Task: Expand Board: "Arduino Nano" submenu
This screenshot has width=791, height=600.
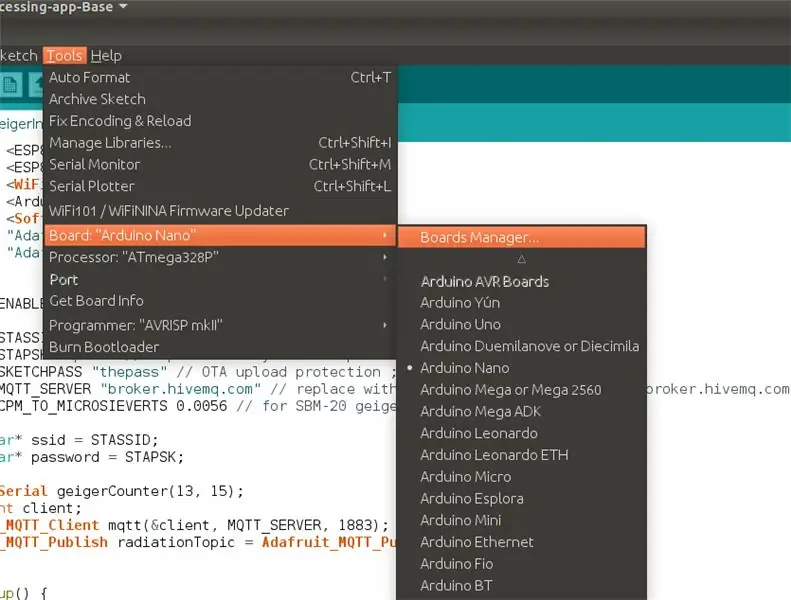Action: click(220, 235)
